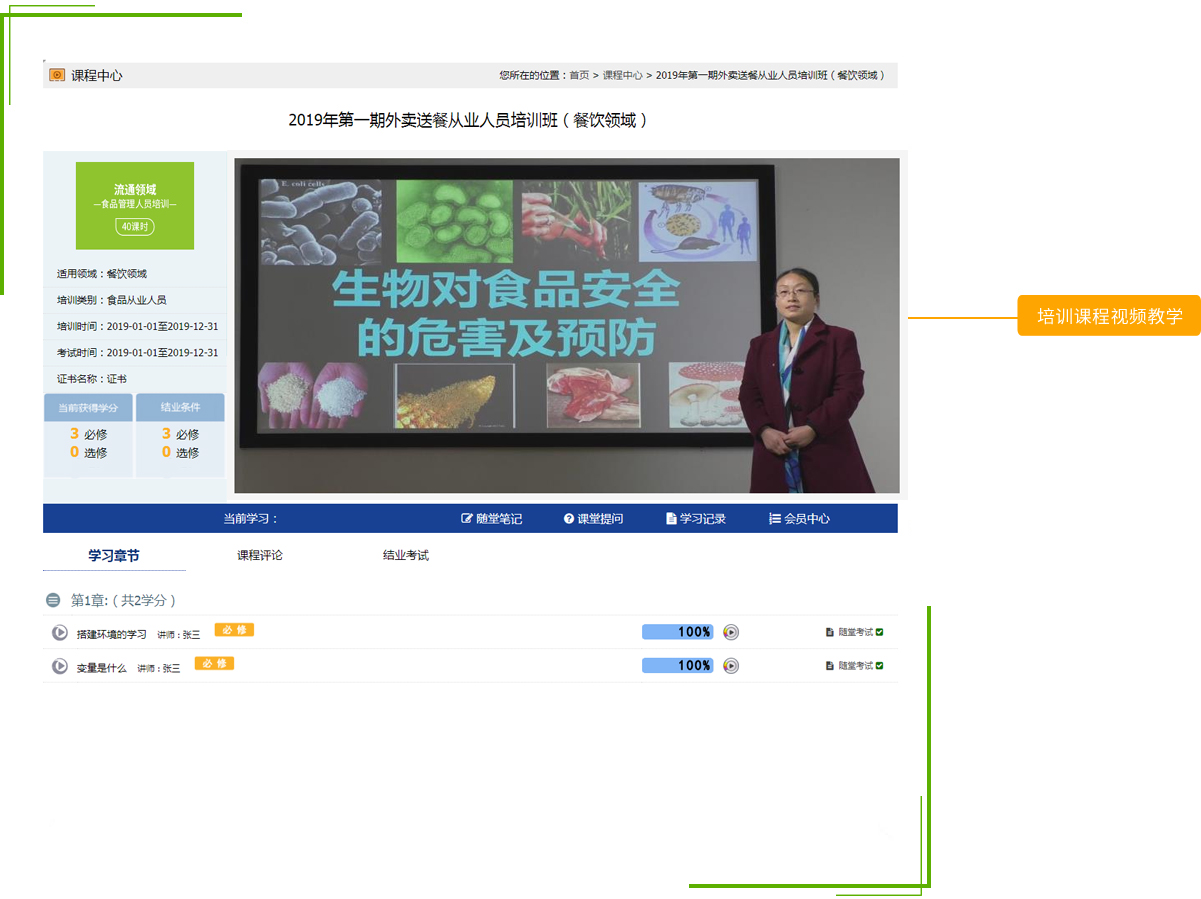Click 当前获得学分 panel header

tap(88, 407)
